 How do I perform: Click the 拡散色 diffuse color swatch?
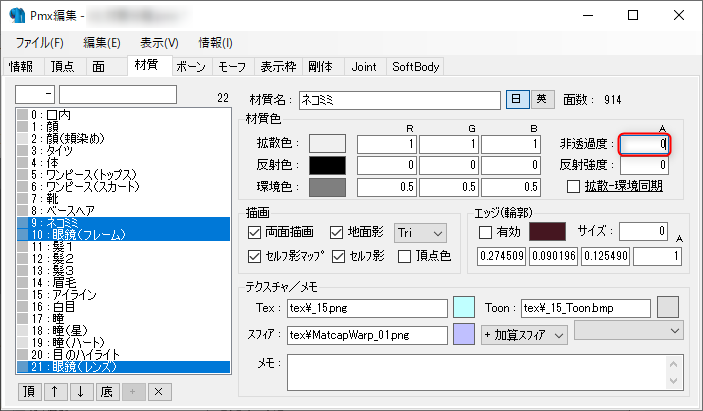(327, 144)
